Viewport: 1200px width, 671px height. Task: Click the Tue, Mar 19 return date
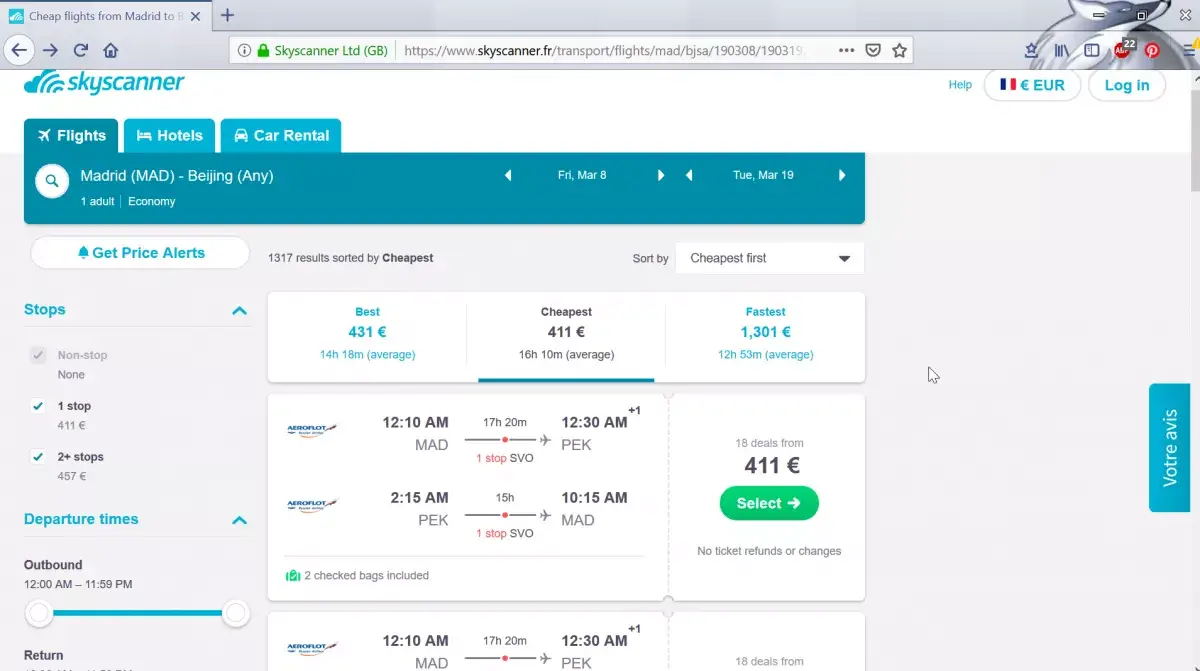click(x=763, y=175)
